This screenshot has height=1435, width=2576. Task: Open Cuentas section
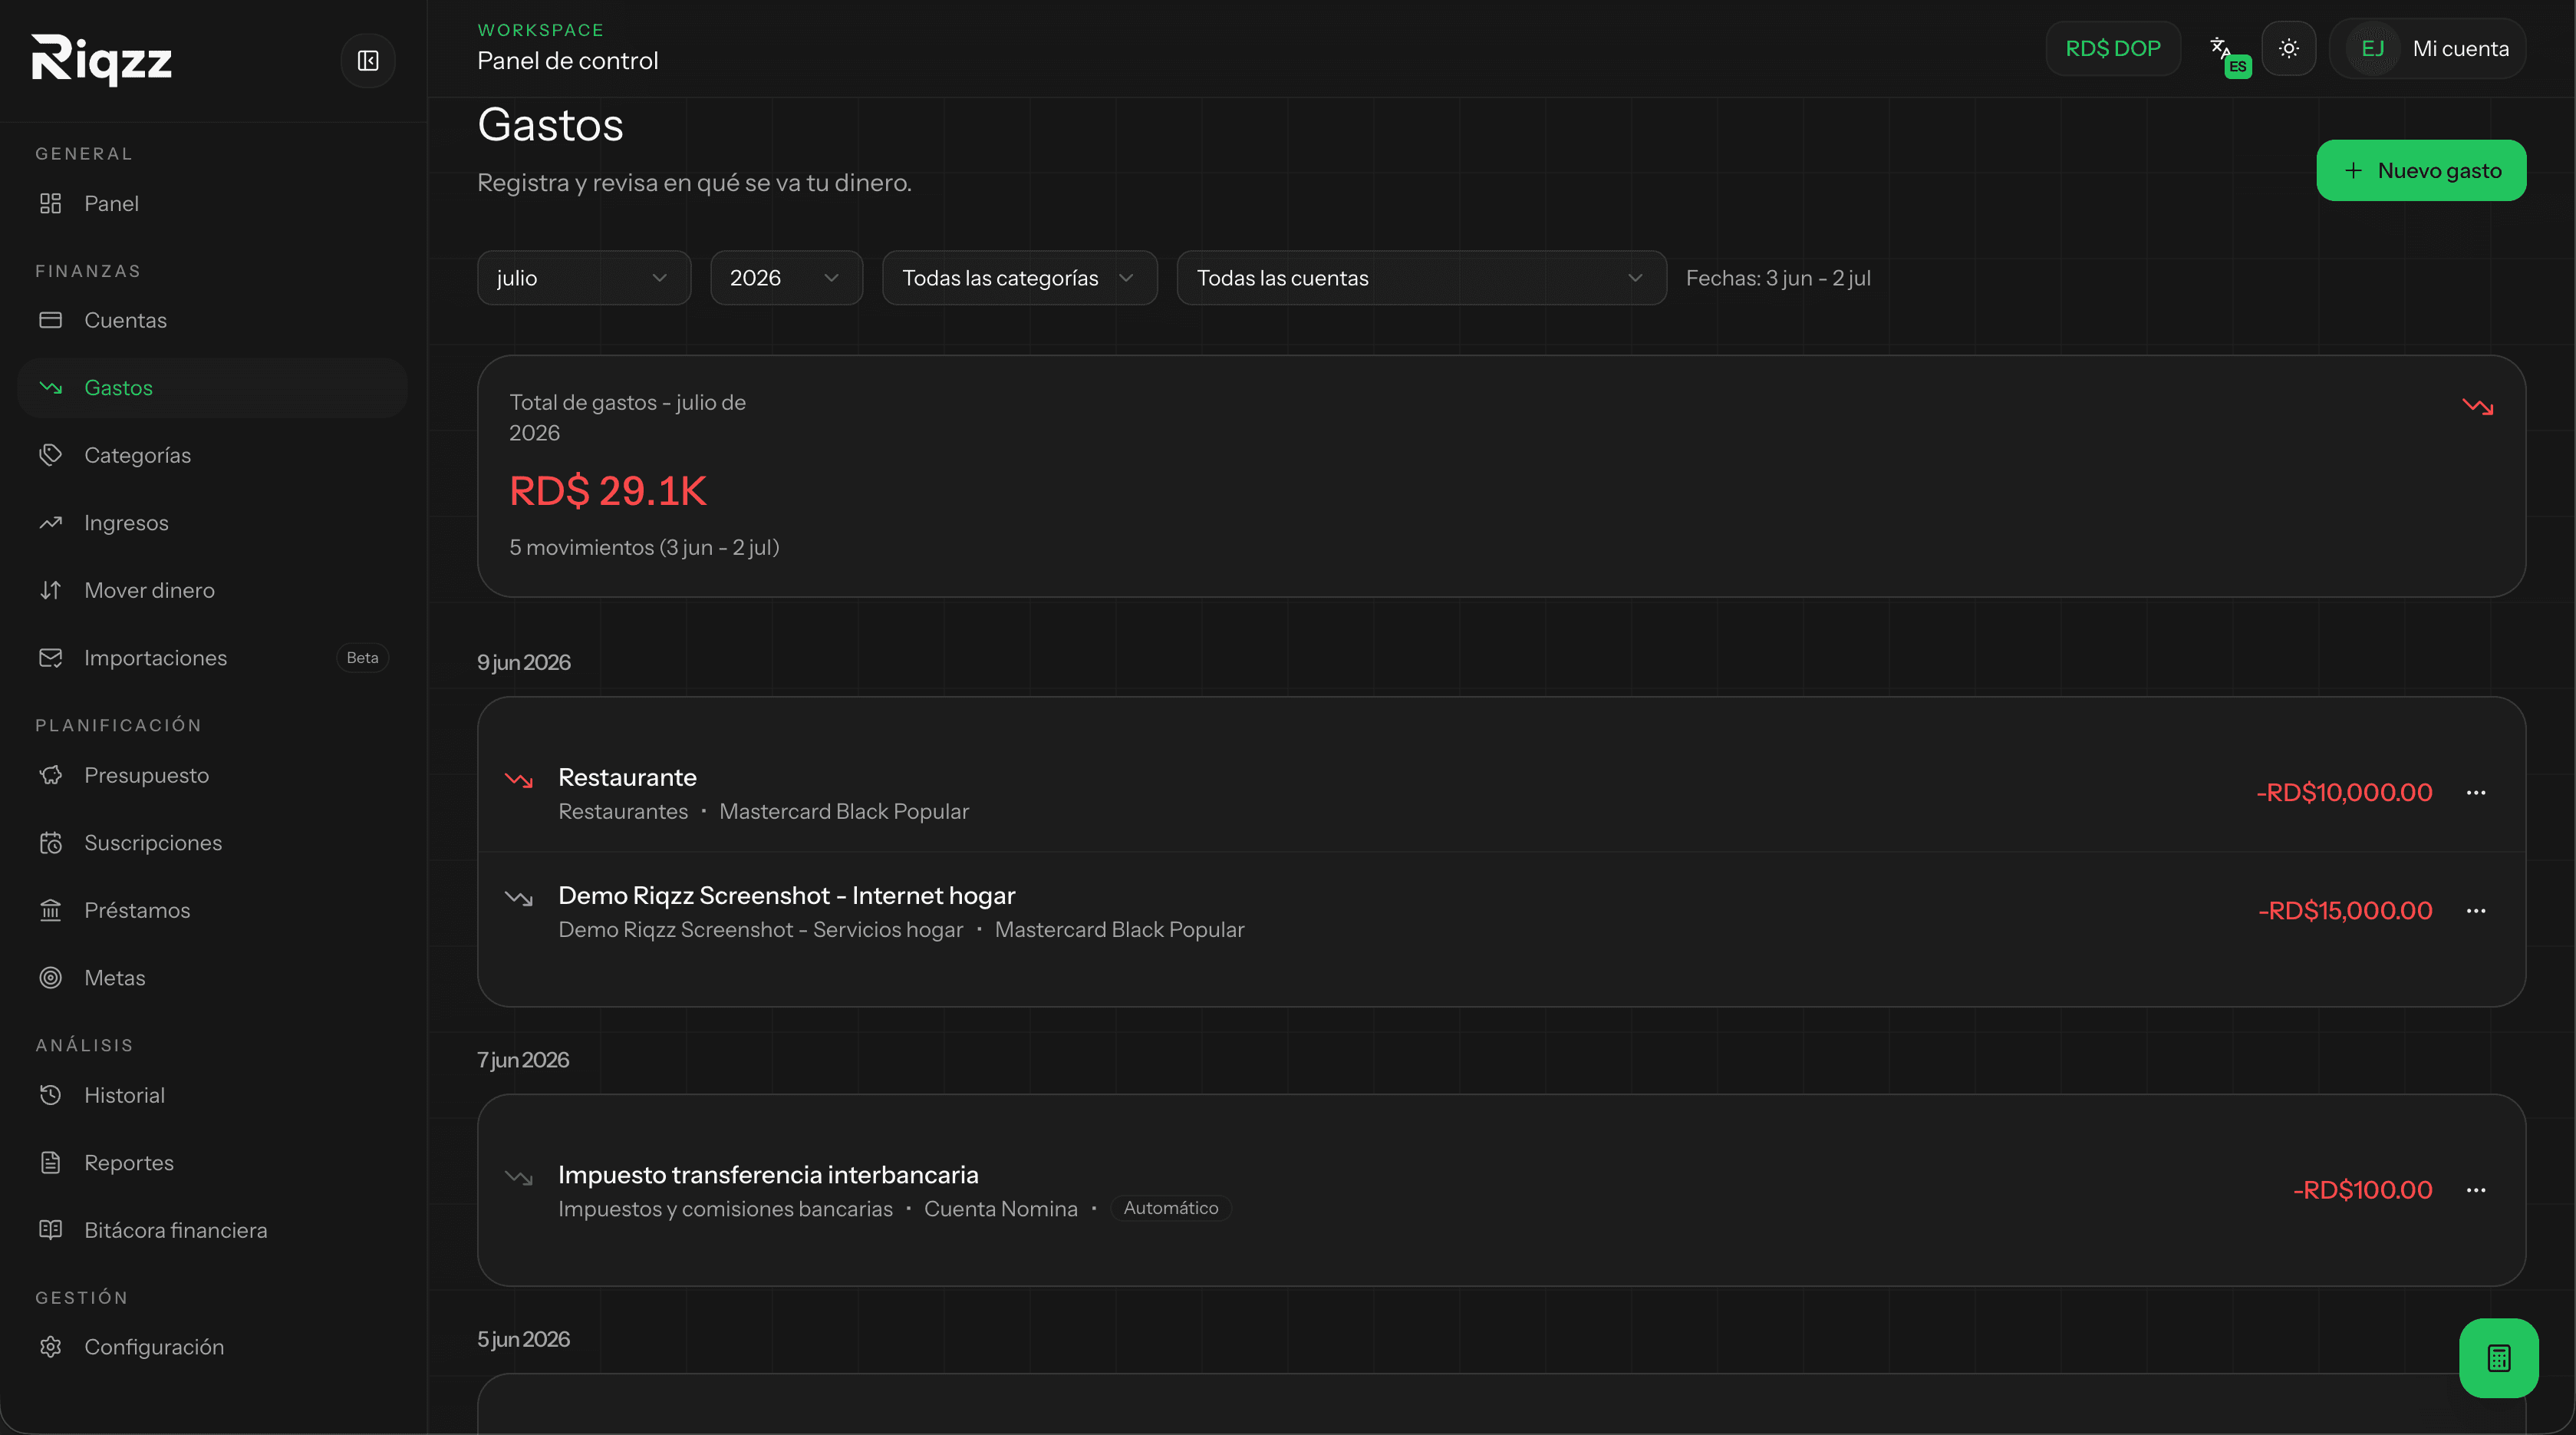pos(212,320)
